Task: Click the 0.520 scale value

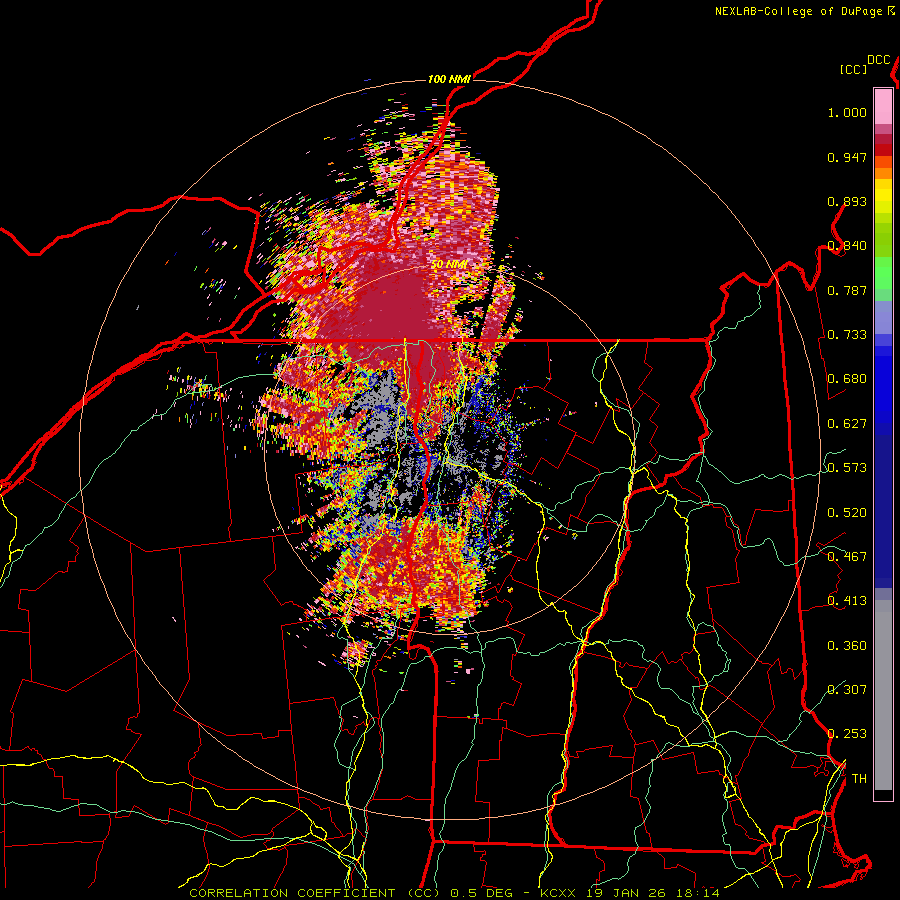Action: pyautogui.click(x=847, y=513)
